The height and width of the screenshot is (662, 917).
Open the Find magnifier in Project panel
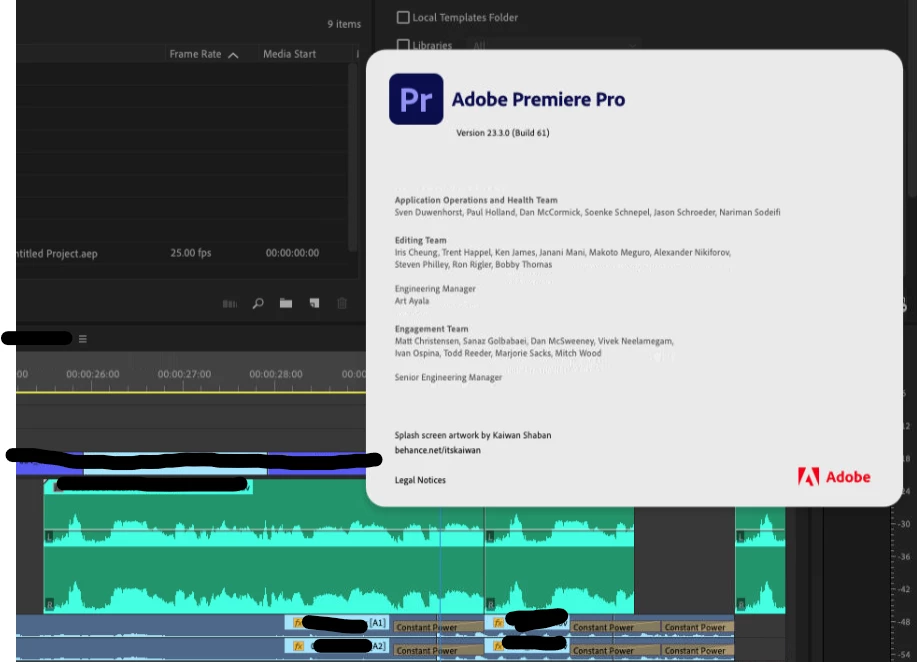[x=258, y=303]
